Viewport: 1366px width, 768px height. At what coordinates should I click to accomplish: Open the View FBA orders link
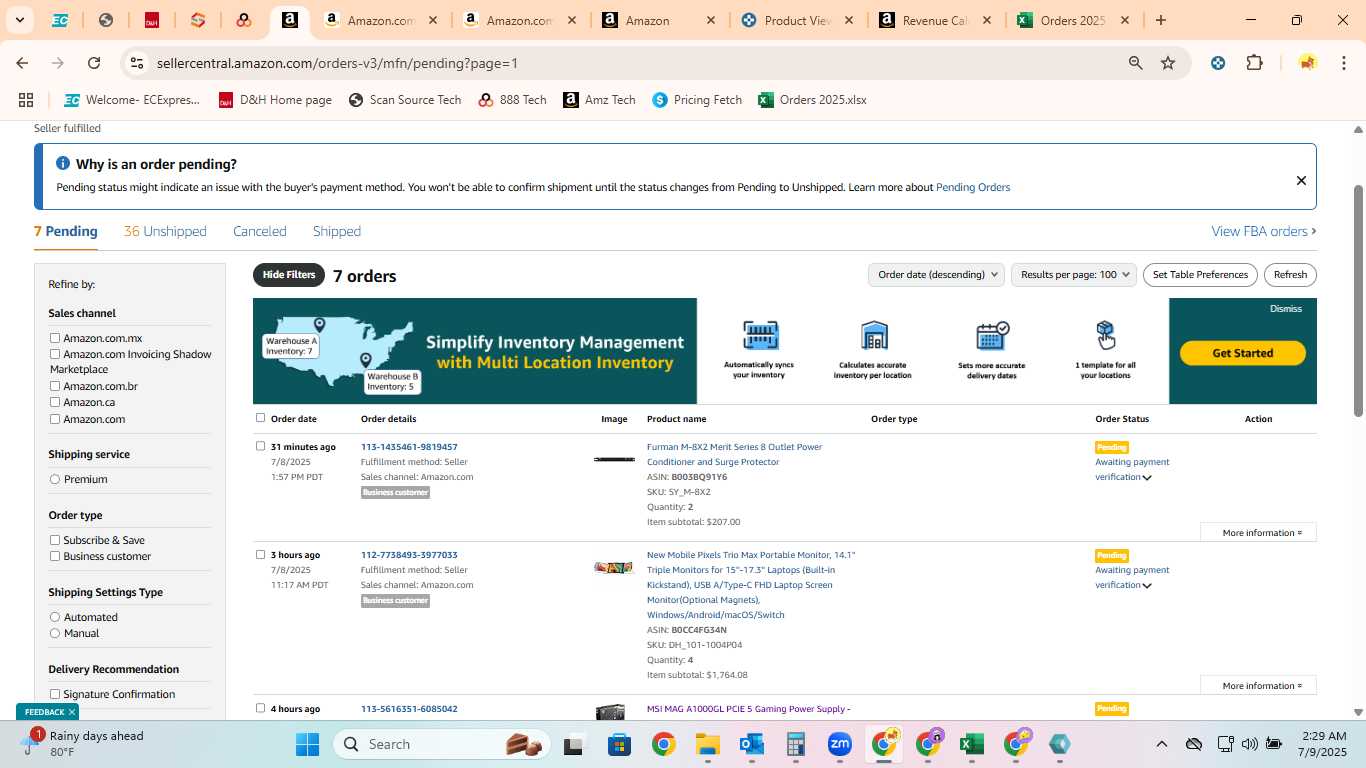pyautogui.click(x=1264, y=231)
